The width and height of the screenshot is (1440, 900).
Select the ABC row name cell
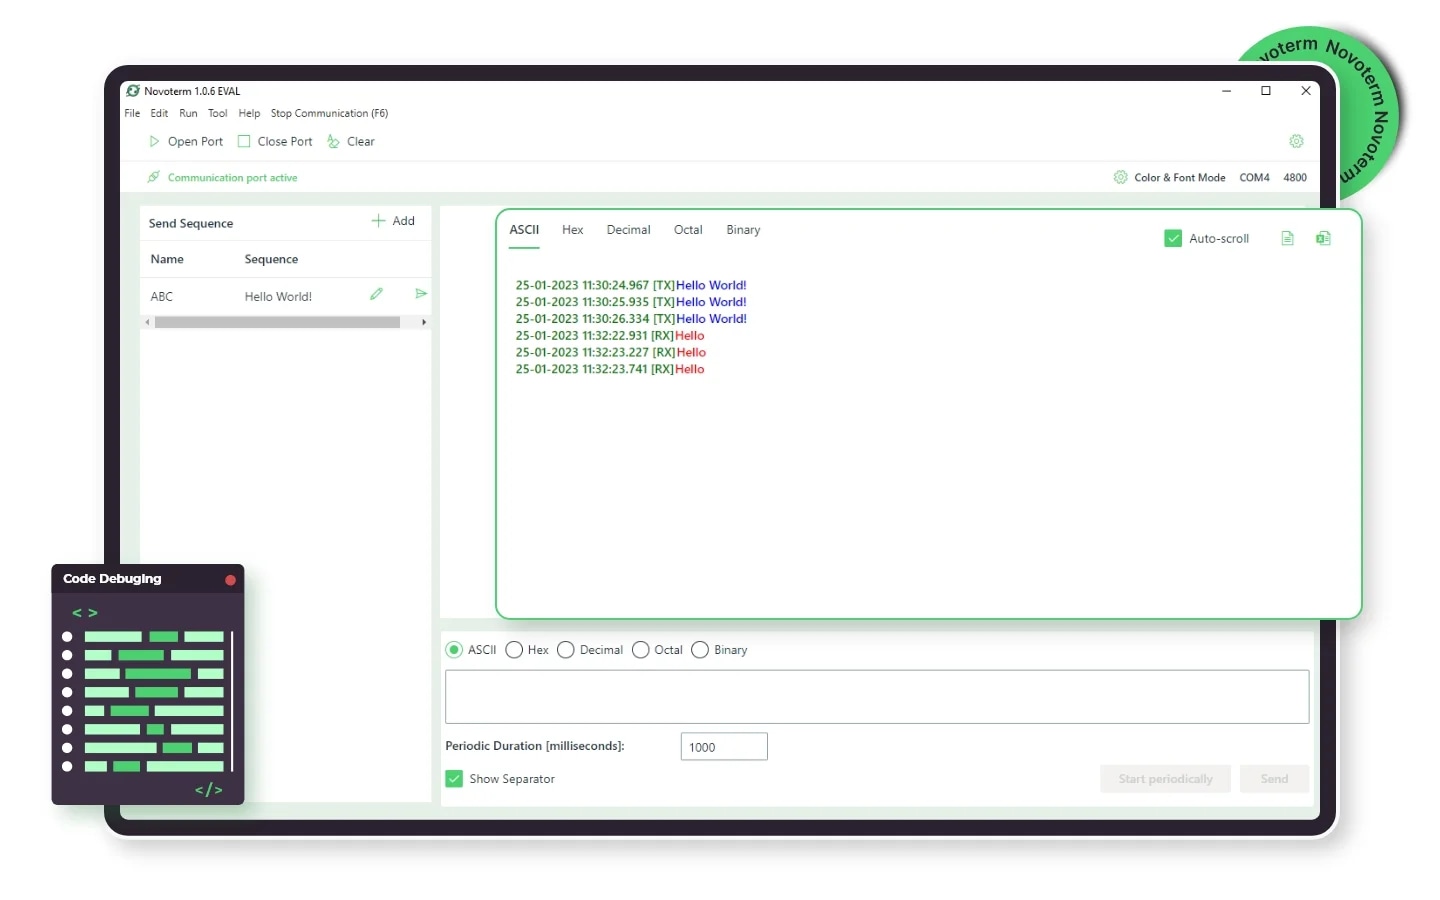[162, 297]
